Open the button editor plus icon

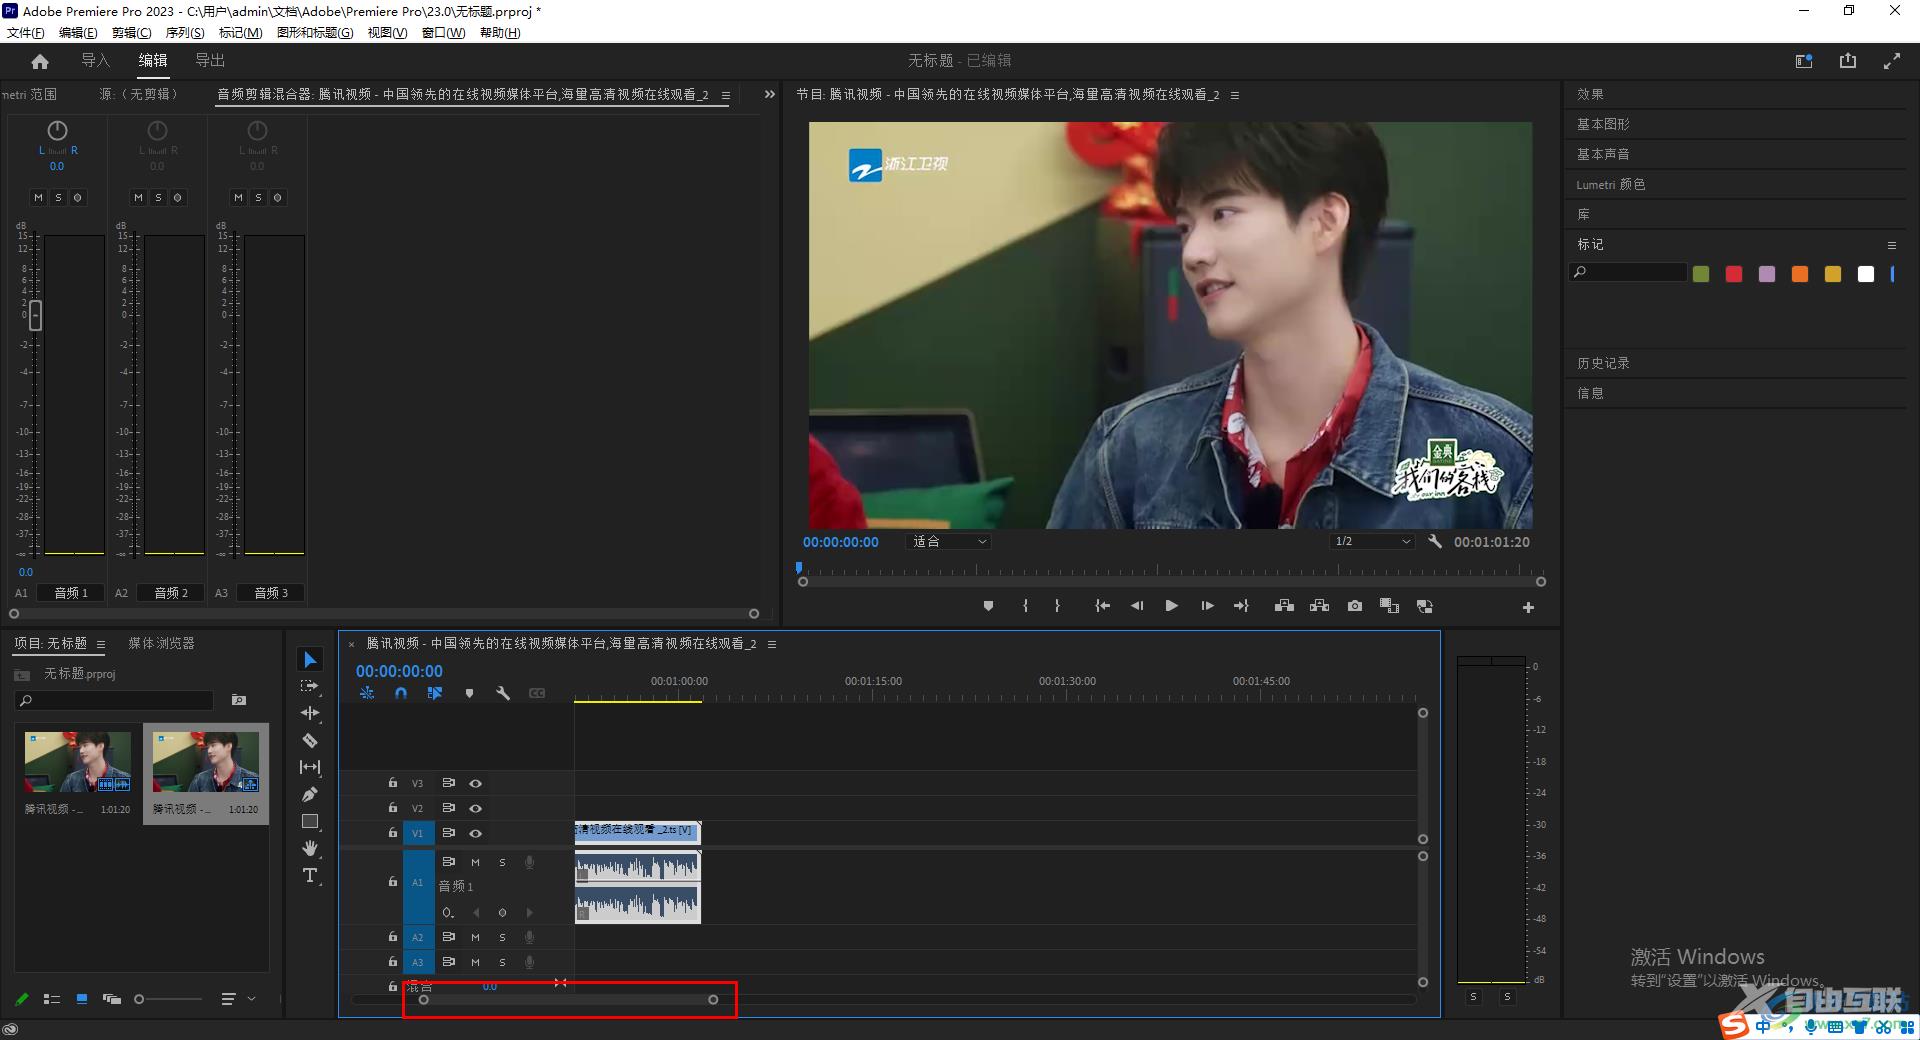[x=1528, y=607]
